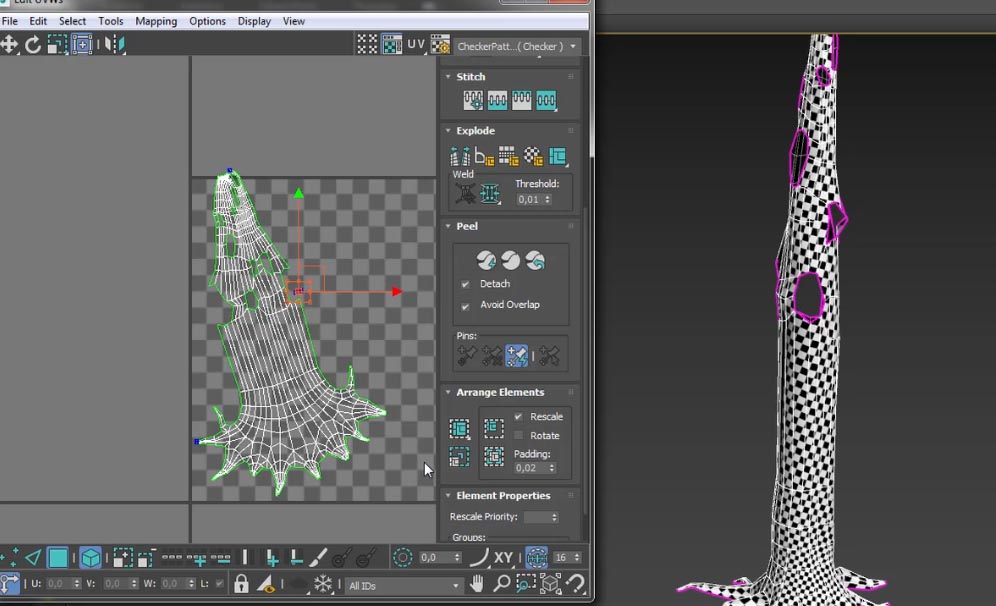Open the Mapping menu
Viewport: 996px width, 606px height.
pos(156,21)
